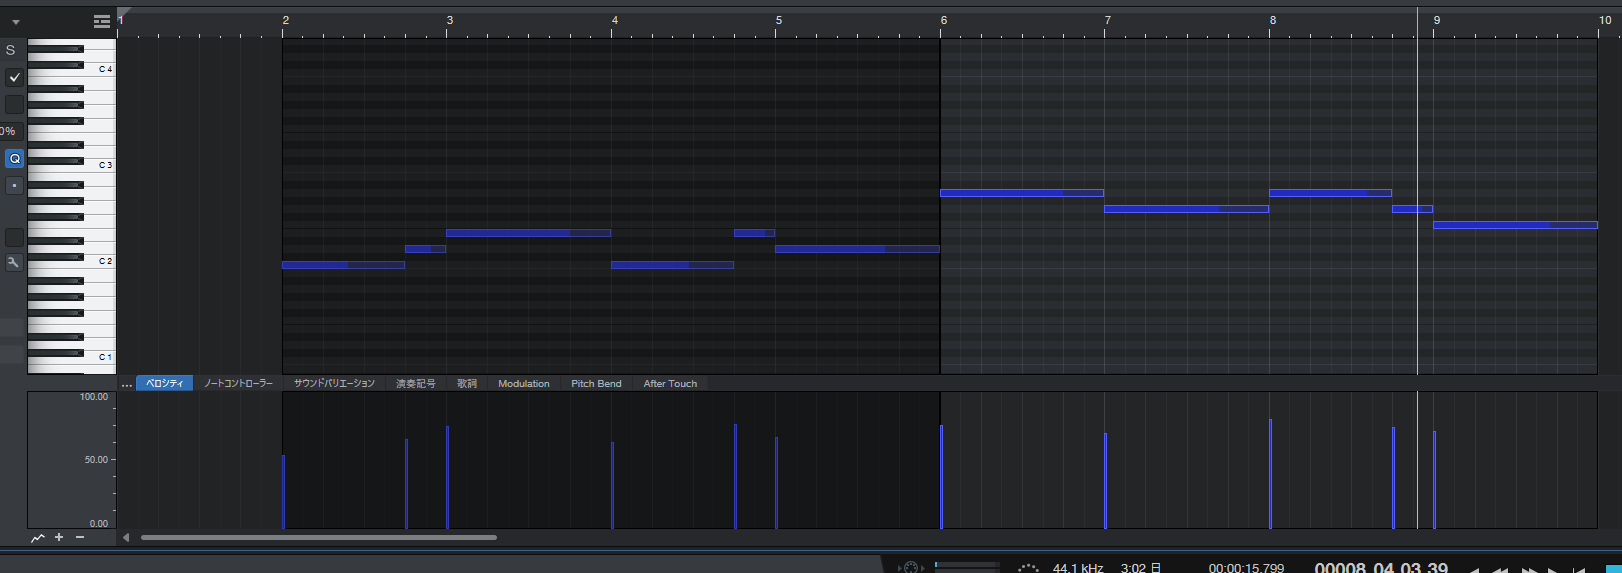Click the 00:00:15.799 time display

click(x=1246, y=568)
